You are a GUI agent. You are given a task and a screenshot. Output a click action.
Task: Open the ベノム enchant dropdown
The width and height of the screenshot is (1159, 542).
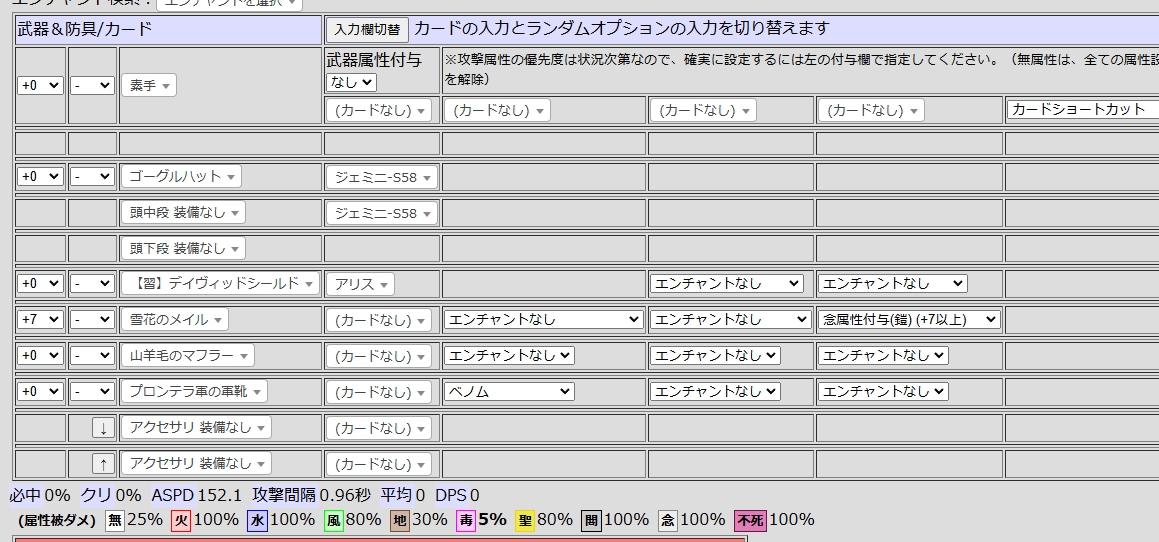pyautogui.click(x=509, y=391)
